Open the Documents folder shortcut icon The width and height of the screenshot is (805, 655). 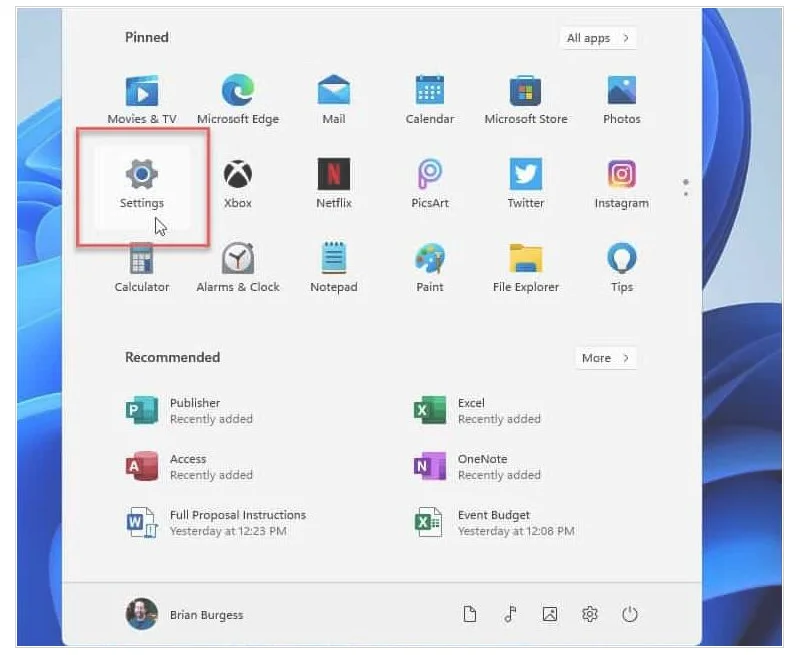pos(470,615)
